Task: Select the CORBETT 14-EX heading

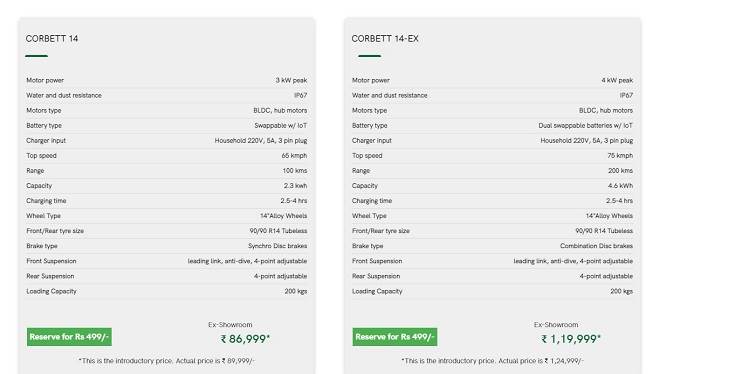Action: [385, 39]
